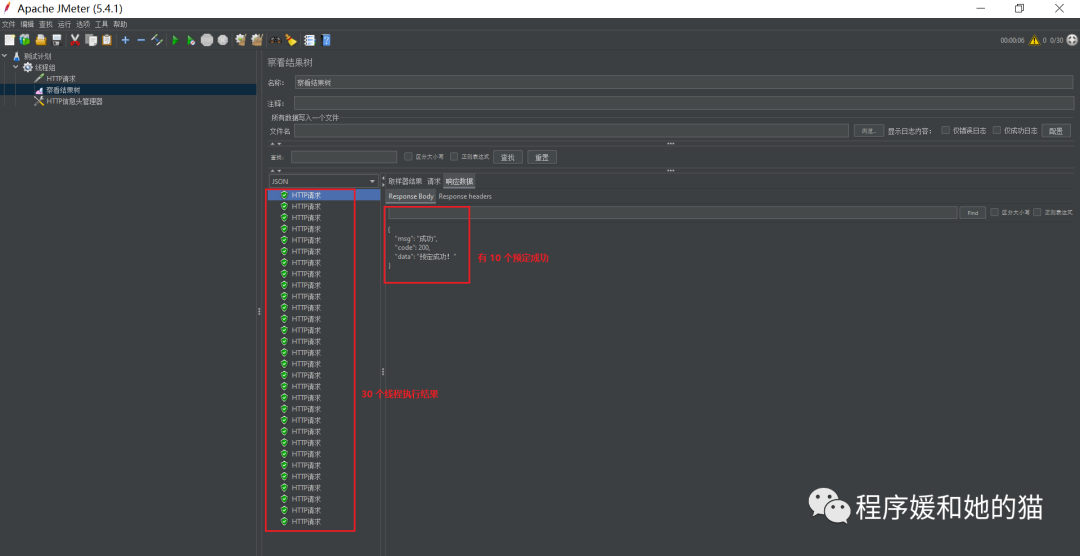Open Help with the question mark icon
The height and width of the screenshot is (556, 1080).
click(x=326, y=40)
